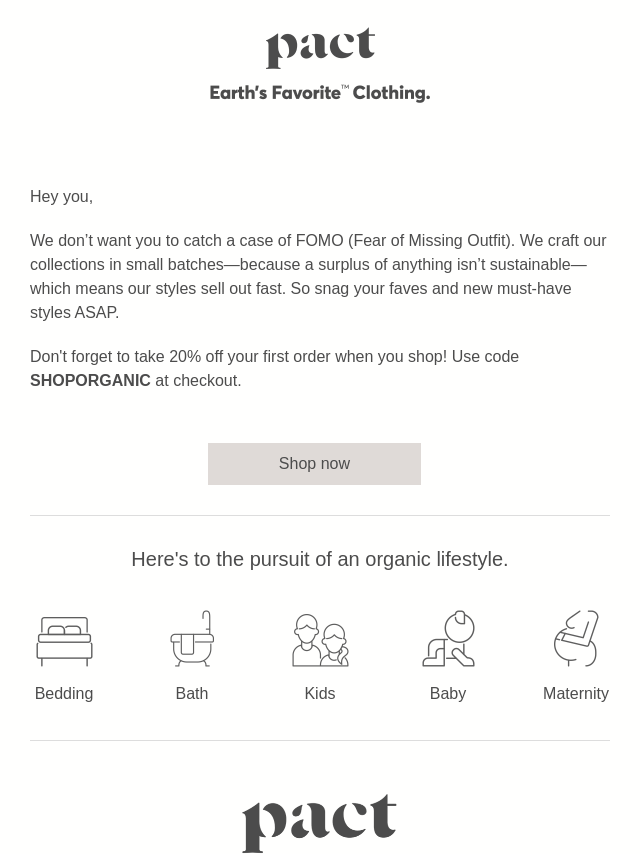Click the "Hey you," greeting line
The height and width of the screenshot is (854, 640).
point(62,197)
